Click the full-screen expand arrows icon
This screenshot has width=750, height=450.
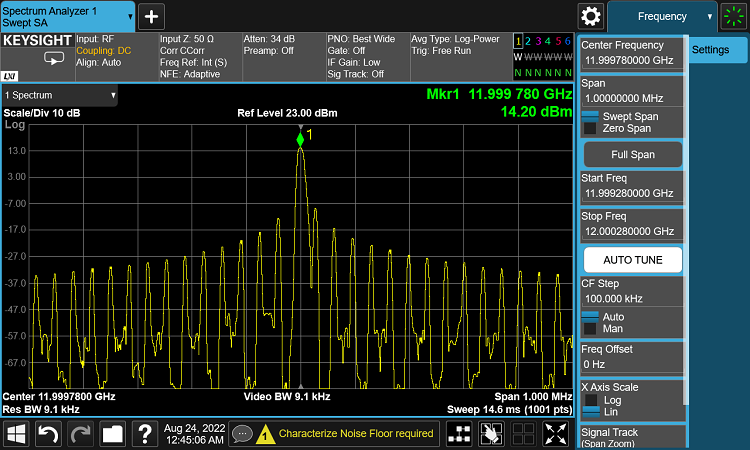pyautogui.click(x=555, y=433)
